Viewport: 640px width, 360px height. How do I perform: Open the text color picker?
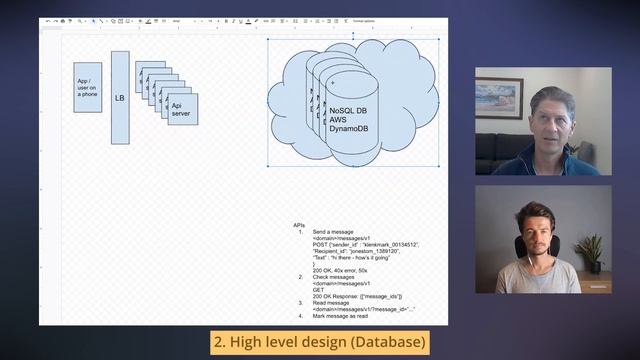pyautogui.click(x=248, y=21)
